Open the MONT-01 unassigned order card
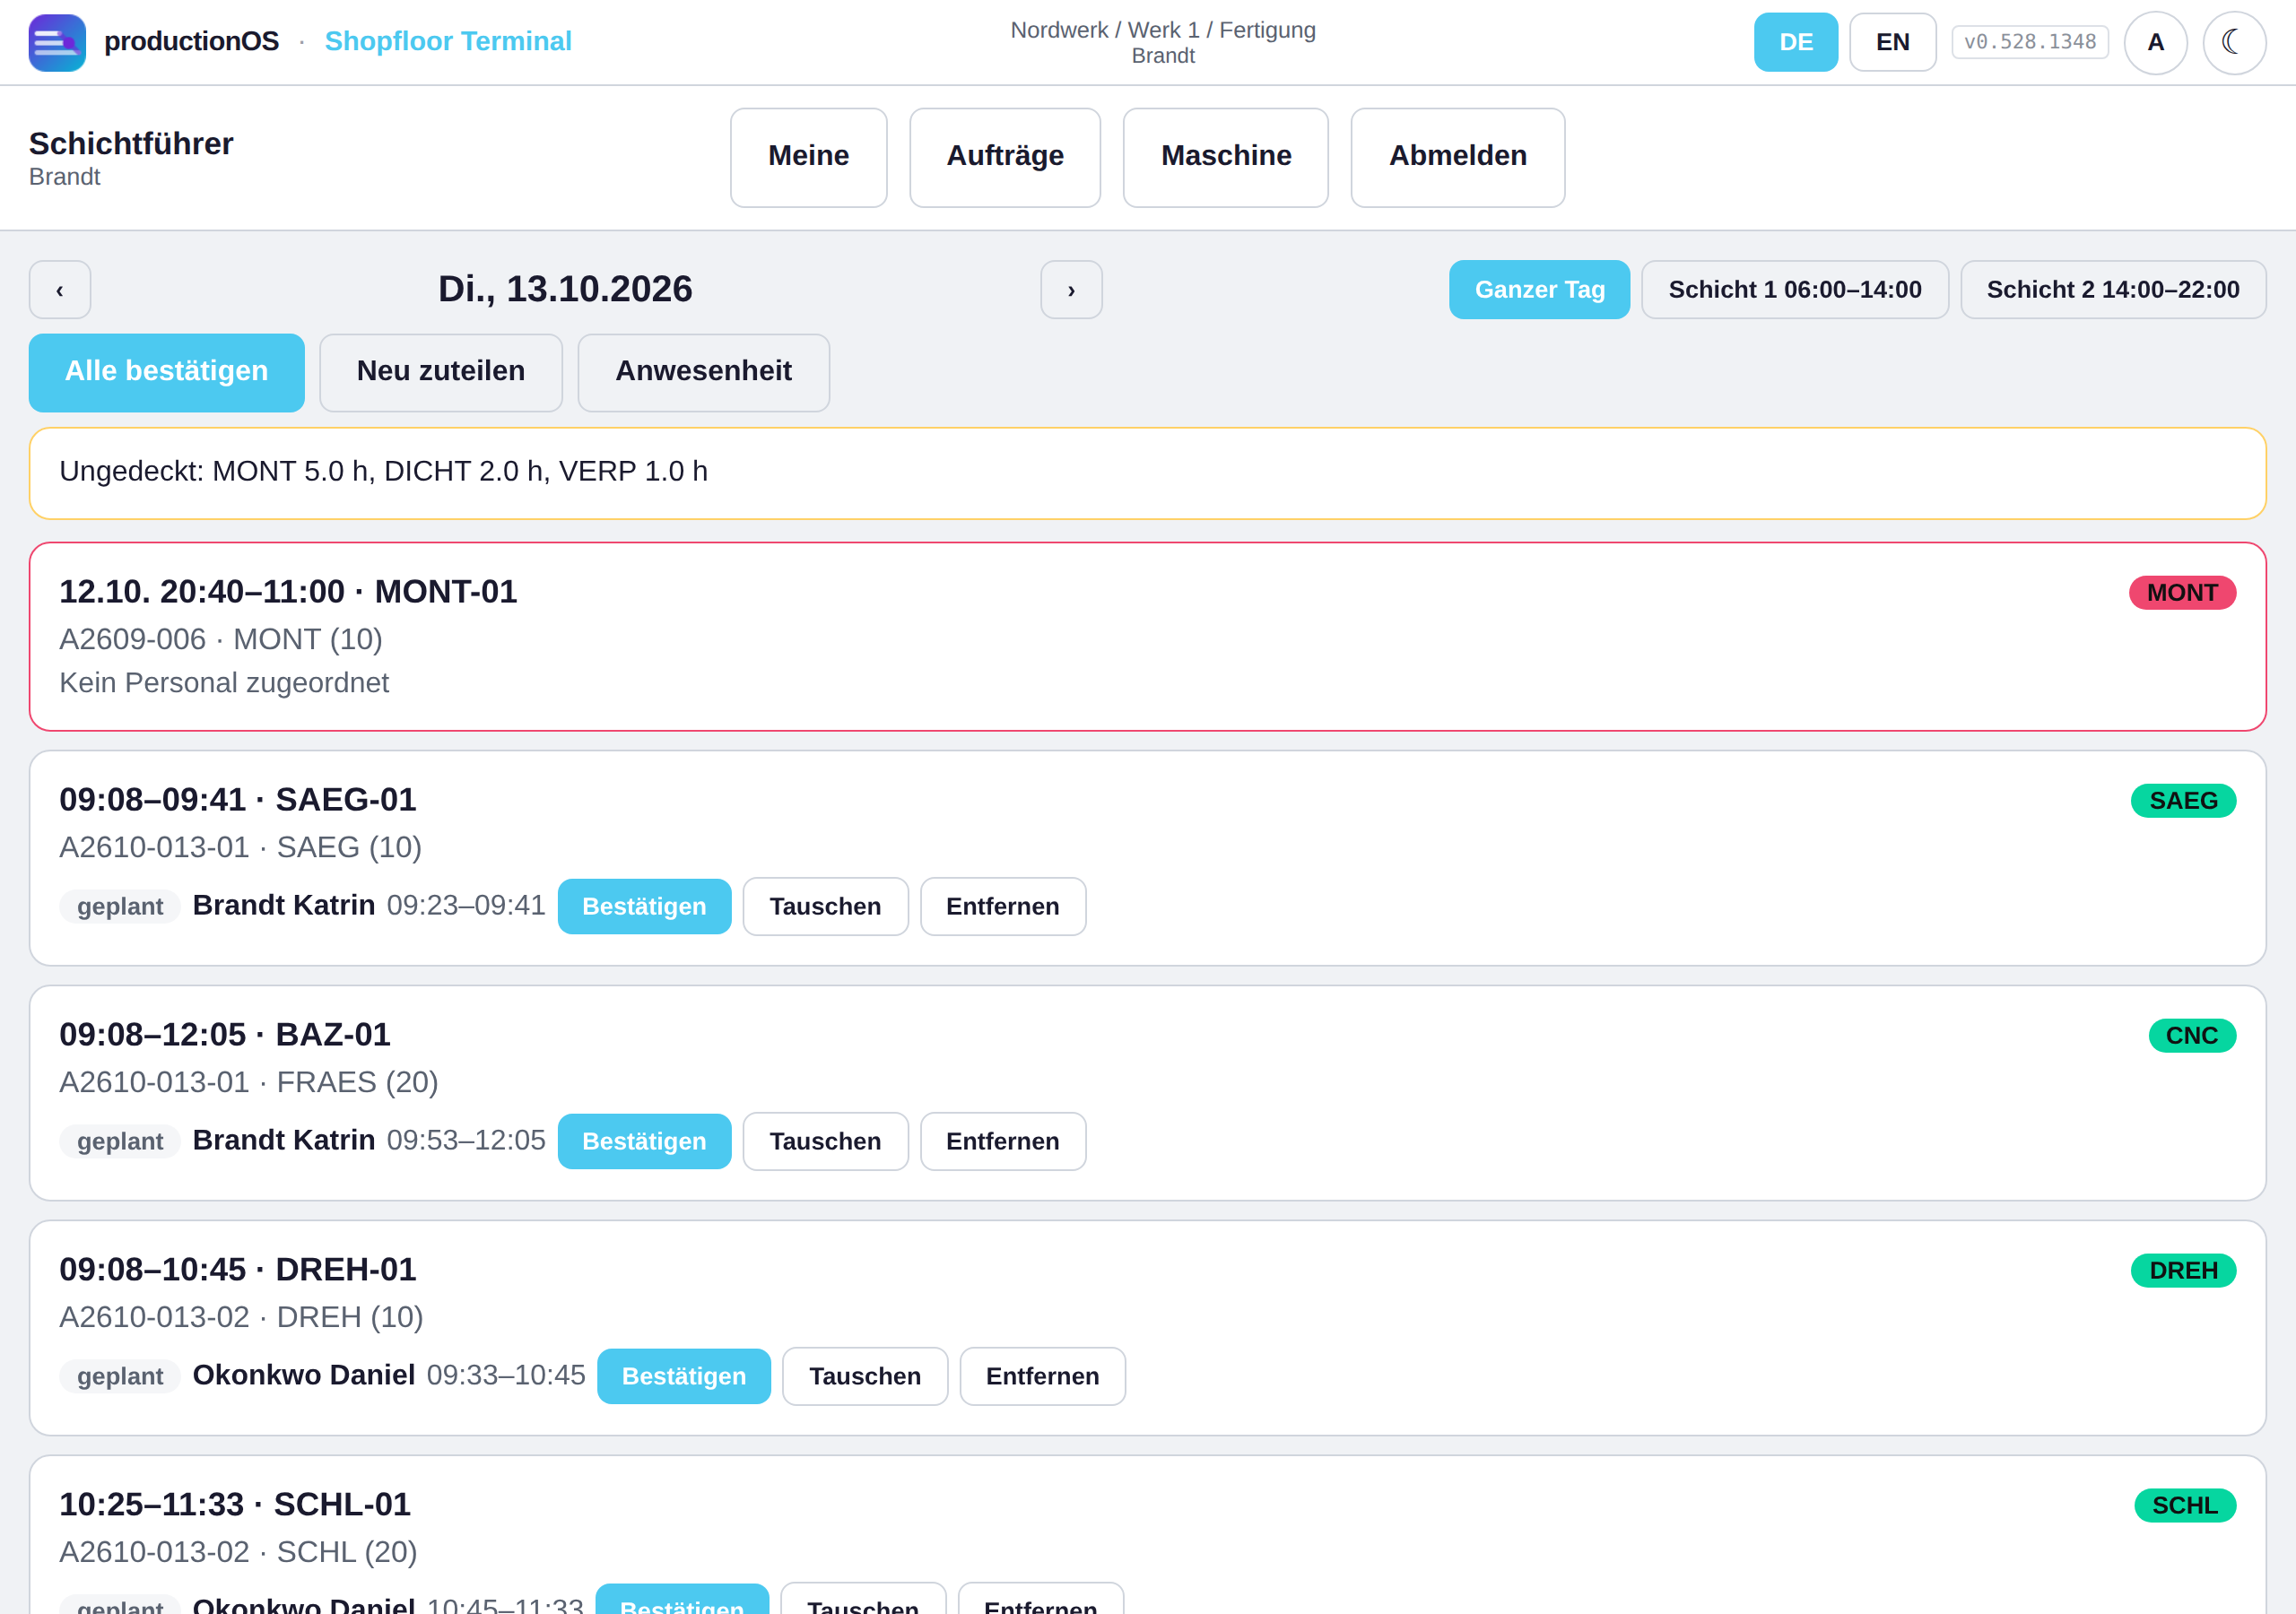Screen dimensions: 2296x1614 1147,637
